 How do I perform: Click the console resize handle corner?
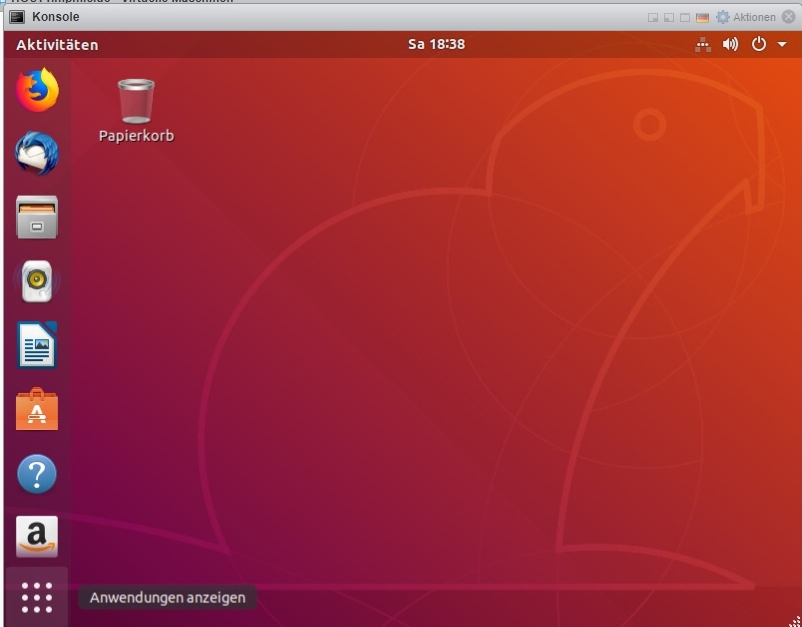pos(795,621)
